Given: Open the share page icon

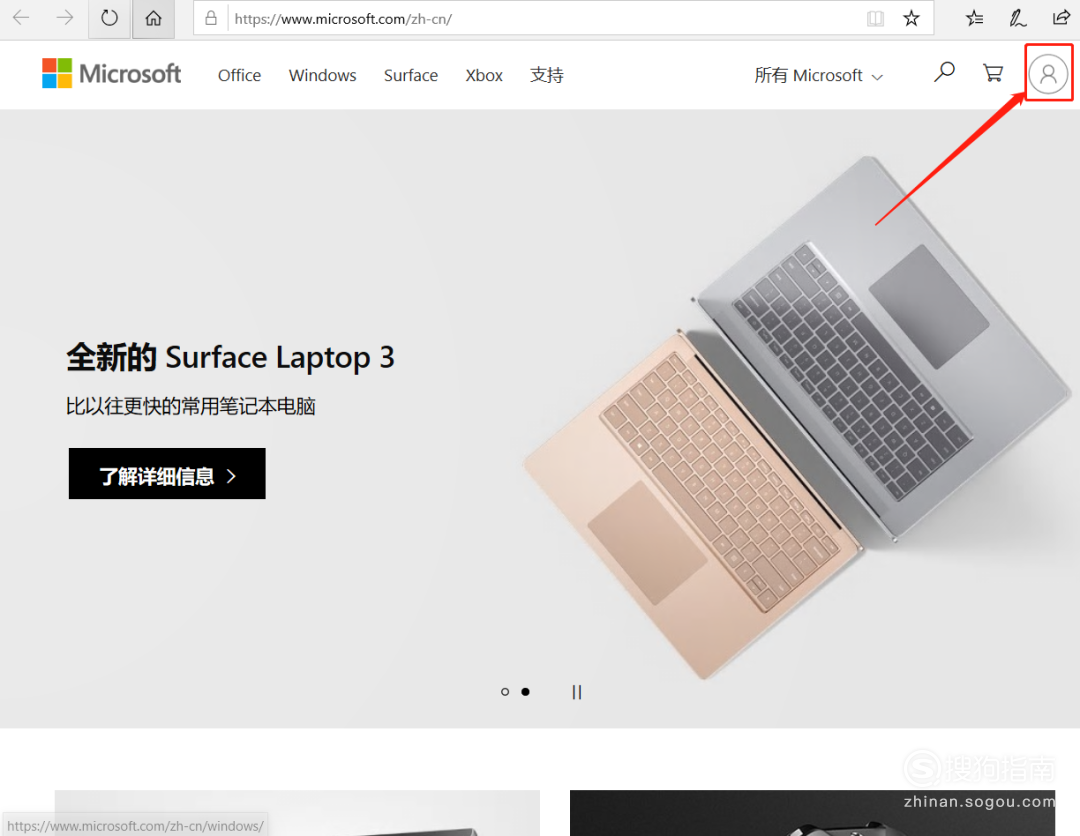Looking at the screenshot, I should [x=1061, y=19].
